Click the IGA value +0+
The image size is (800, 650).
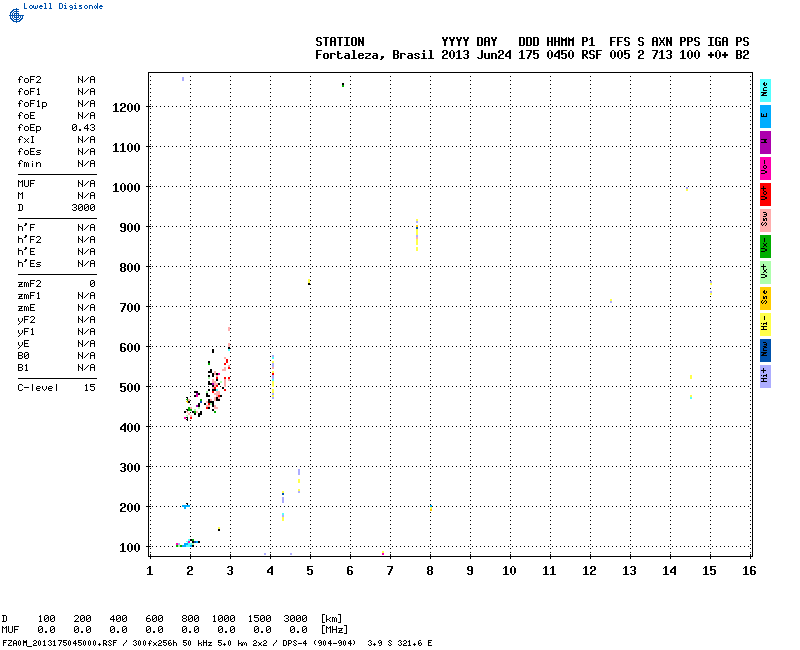(x=718, y=55)
